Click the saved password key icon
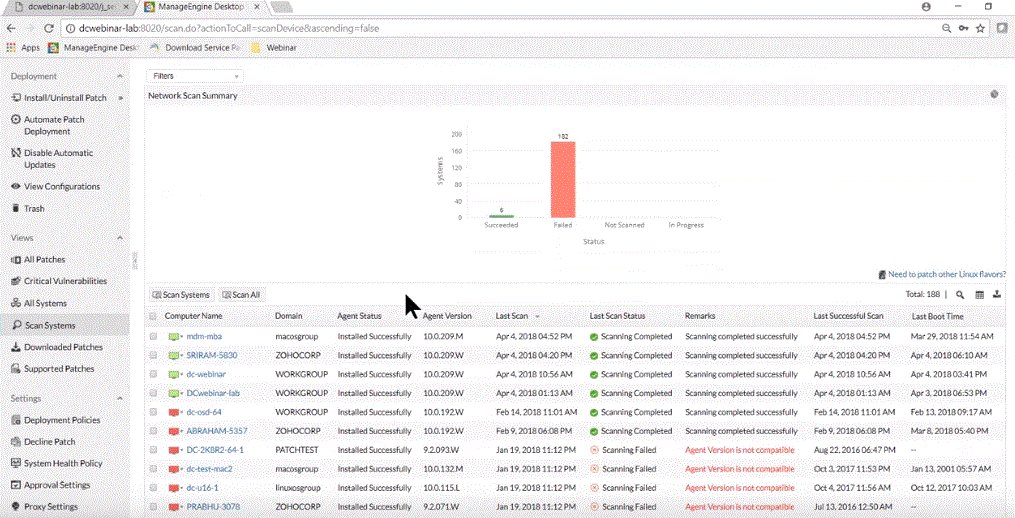This screenshot has height=518, width=1015. (x=964, y=28)
